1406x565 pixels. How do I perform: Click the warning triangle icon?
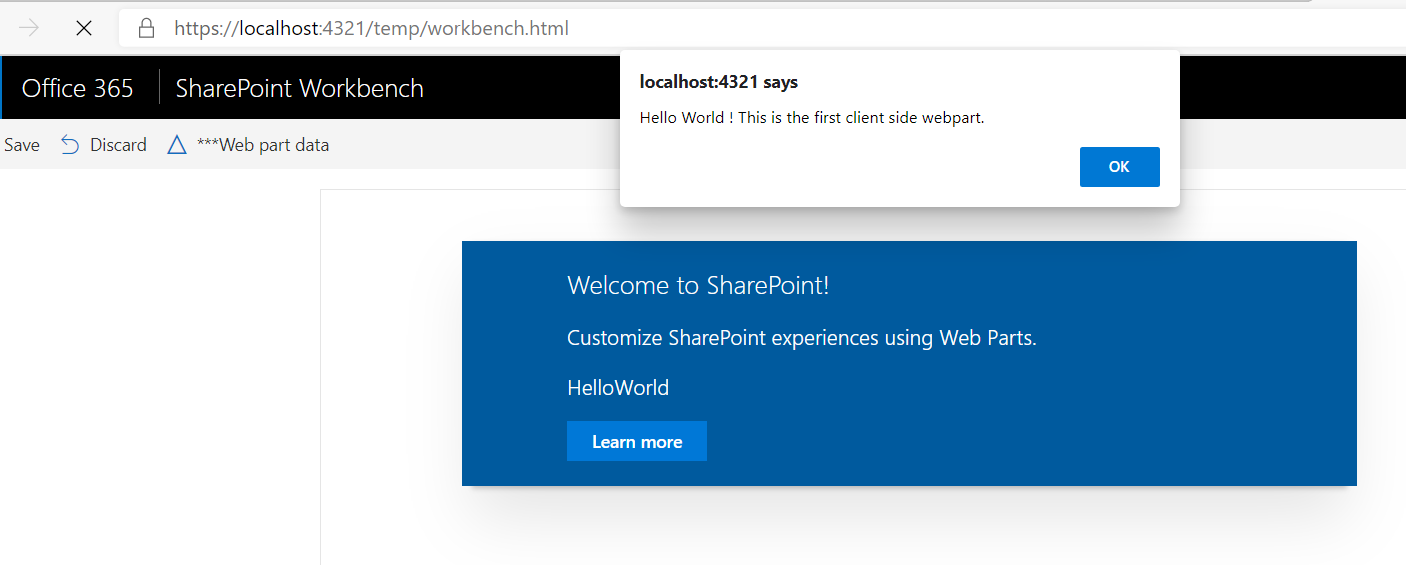tap(177, 145)
